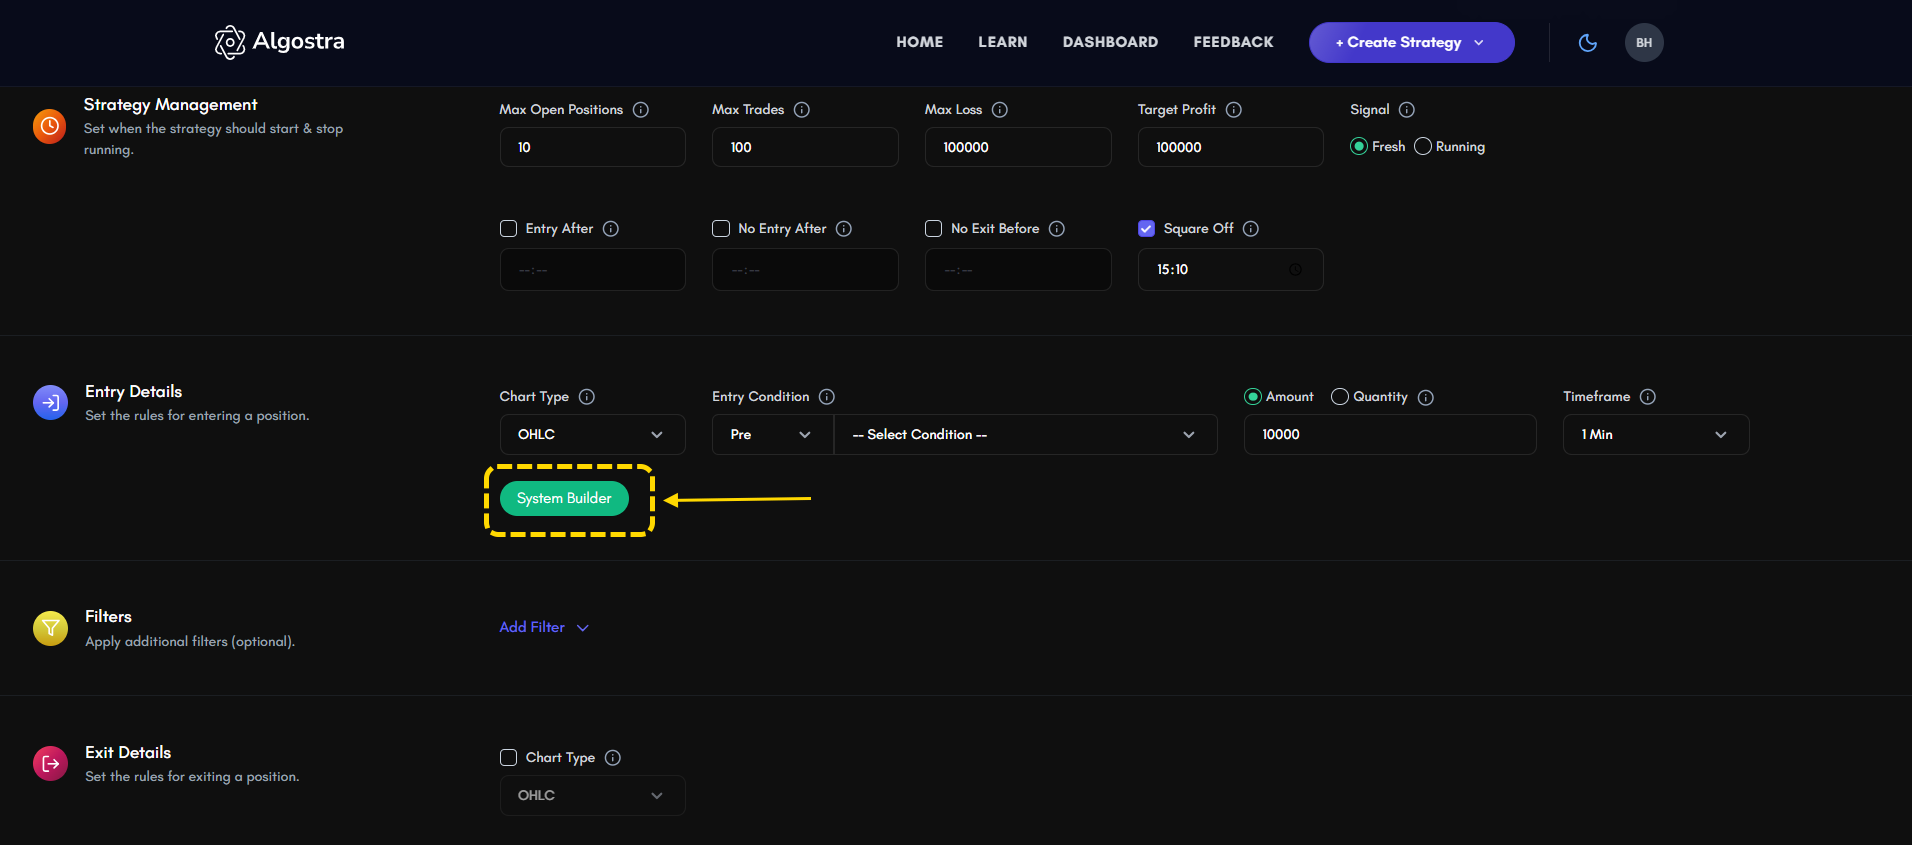Click the Amount value field 10000
Screen dimensions: 1912x845
coord(1390,435)
